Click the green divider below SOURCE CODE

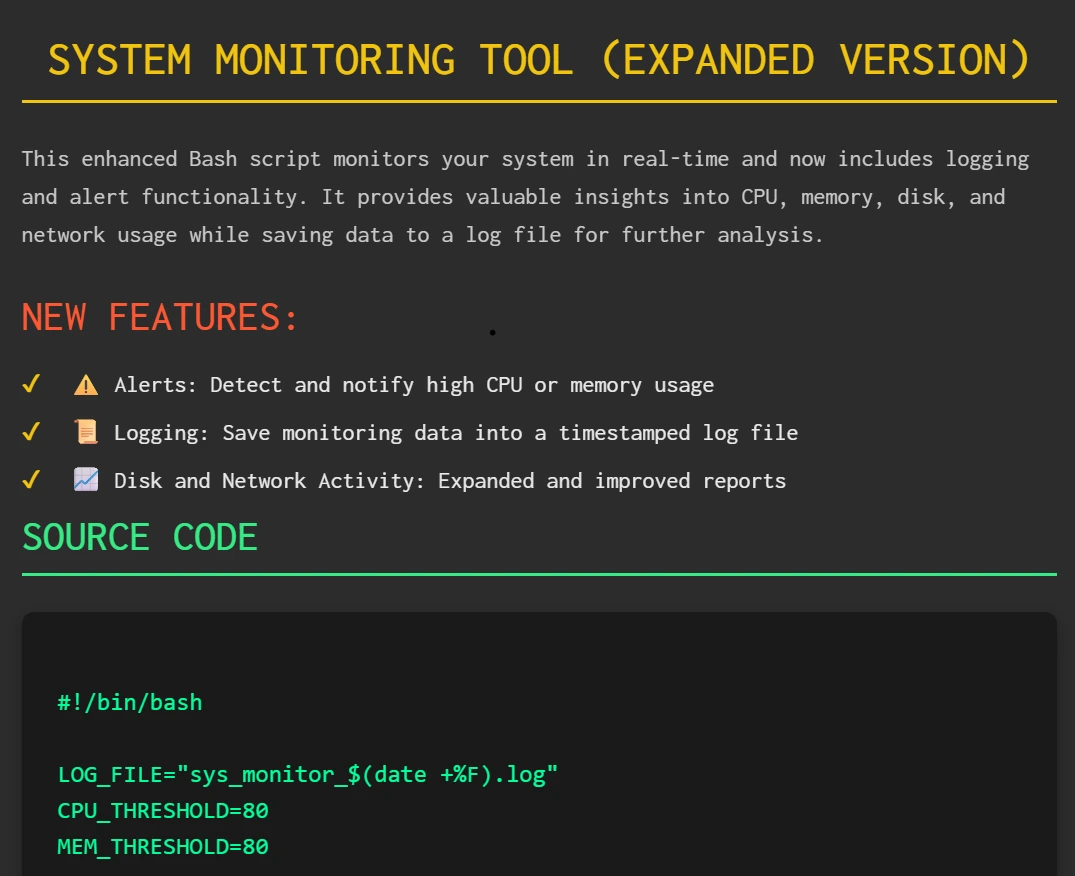point(538,573)
